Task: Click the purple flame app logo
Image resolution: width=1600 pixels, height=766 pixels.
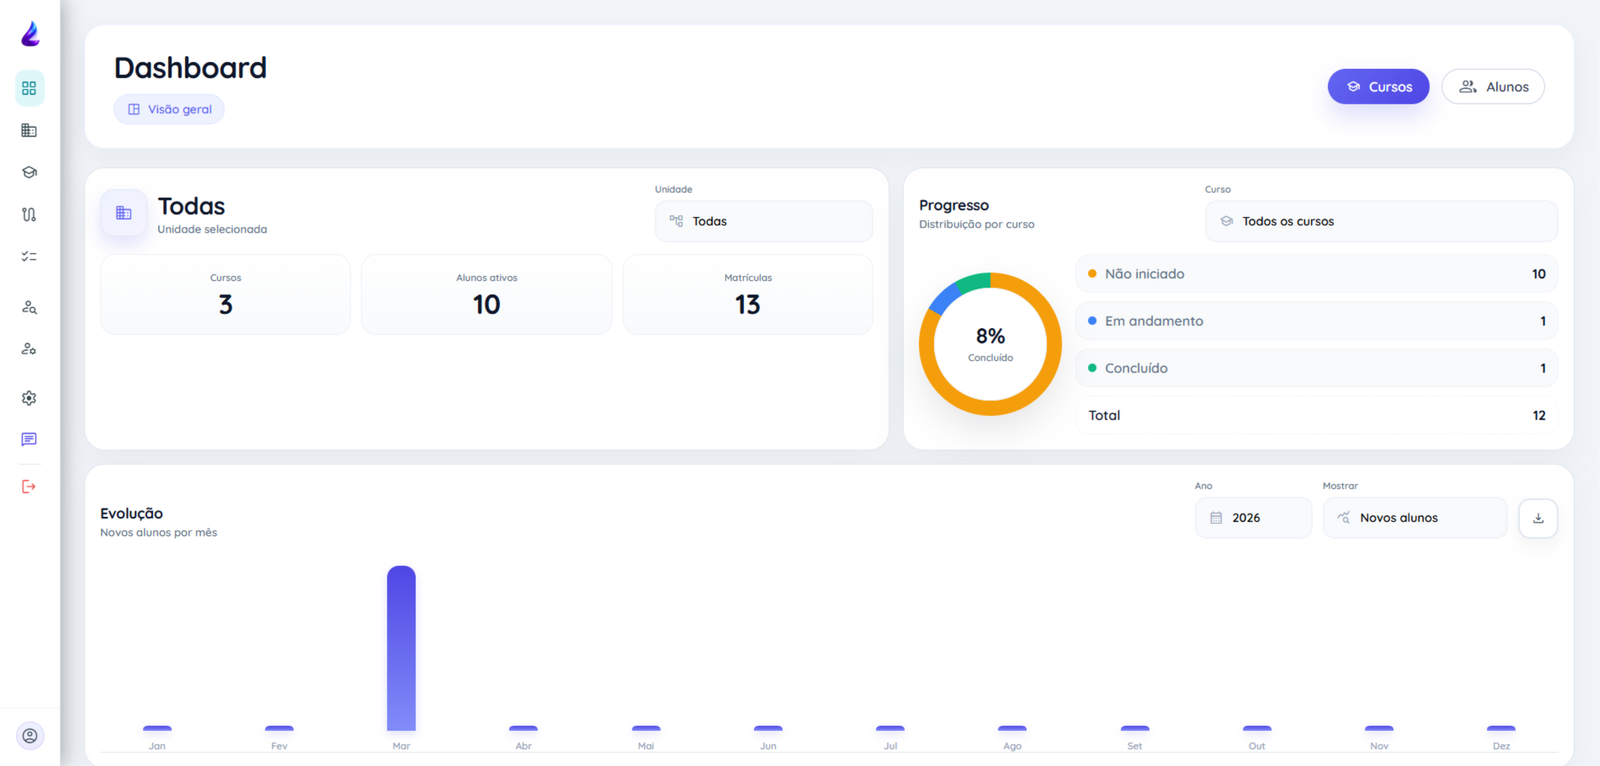Action: click(x=30, y=34)
